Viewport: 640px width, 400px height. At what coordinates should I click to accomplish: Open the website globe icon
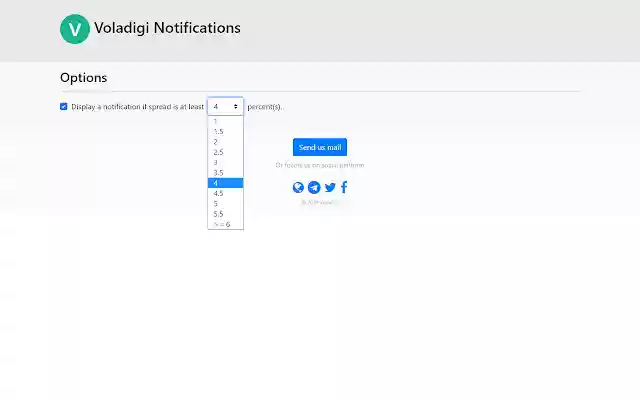[298, 187]
